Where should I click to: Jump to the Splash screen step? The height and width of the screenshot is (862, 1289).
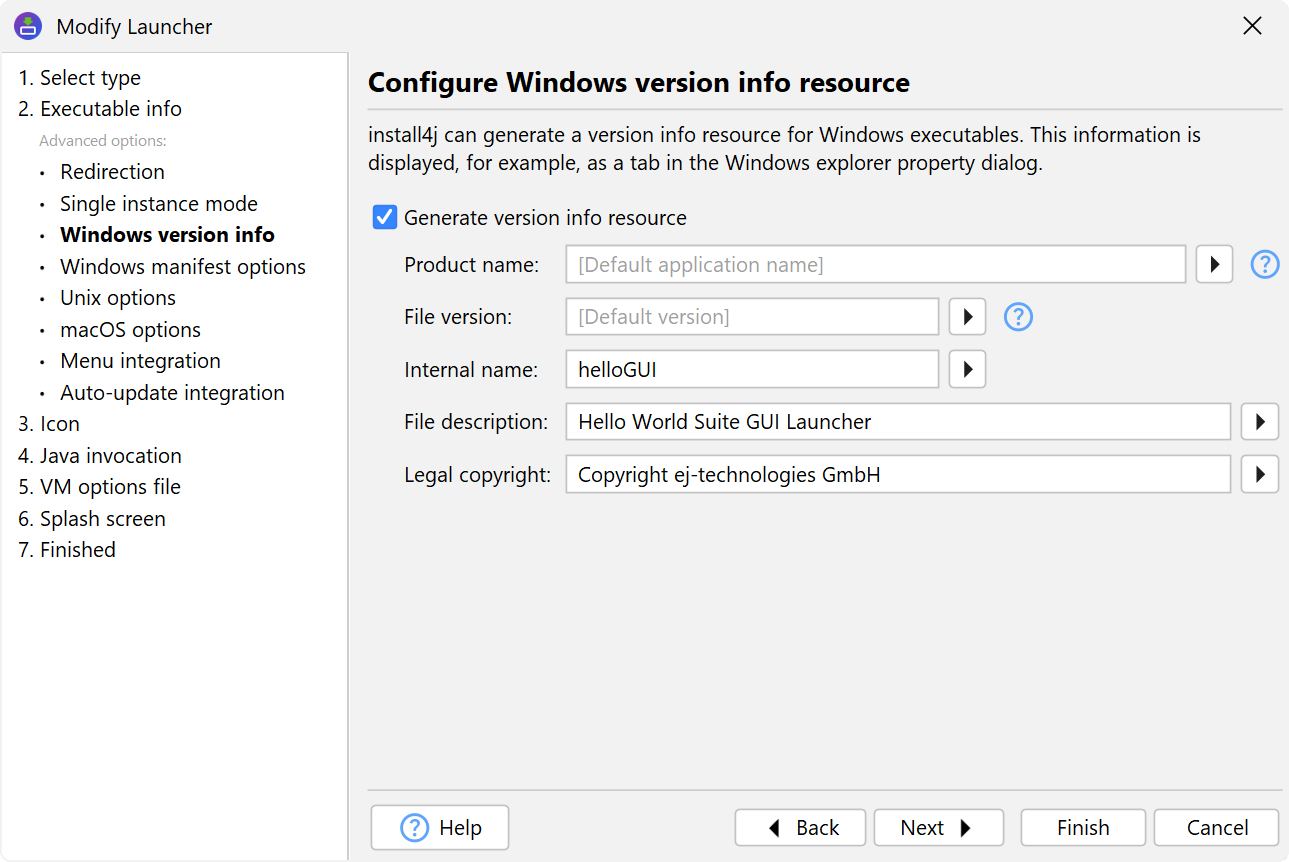(x=102, y=519)
